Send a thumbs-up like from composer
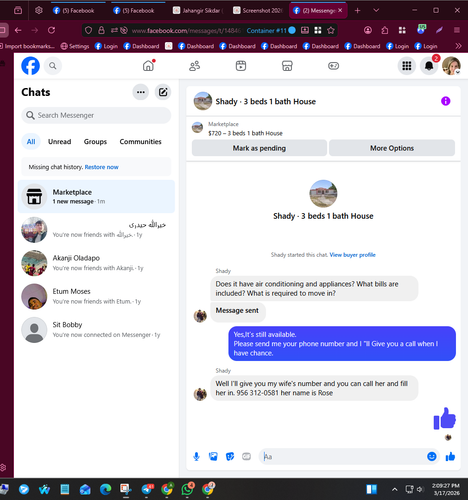Viewport: 468px width, 500px height. pyautogui.click(x=450, y=456)
